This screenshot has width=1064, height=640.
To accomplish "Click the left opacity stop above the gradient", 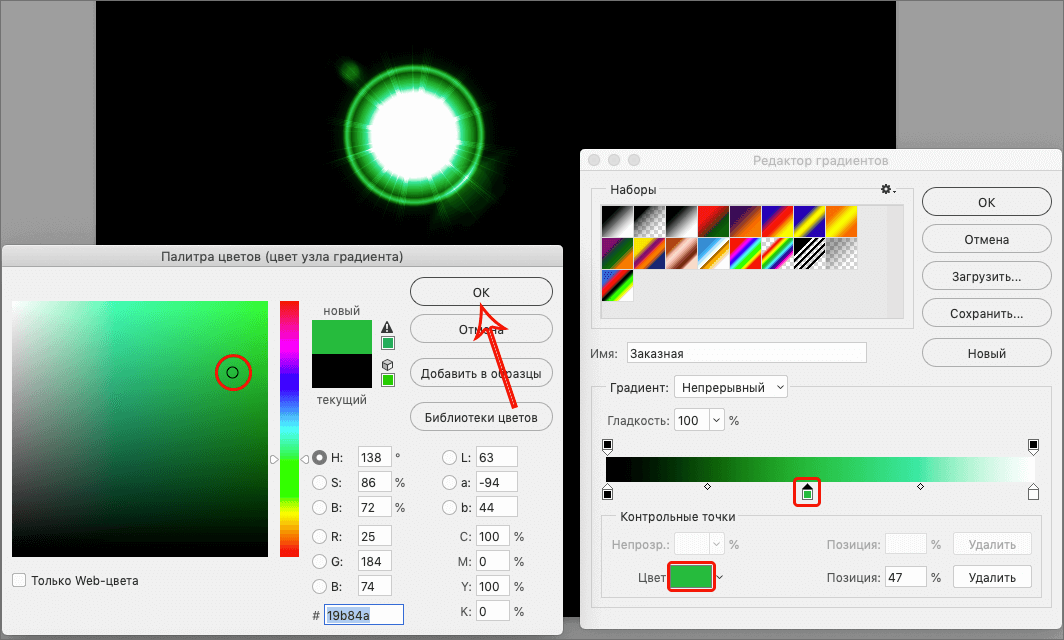I will [607, 445].
